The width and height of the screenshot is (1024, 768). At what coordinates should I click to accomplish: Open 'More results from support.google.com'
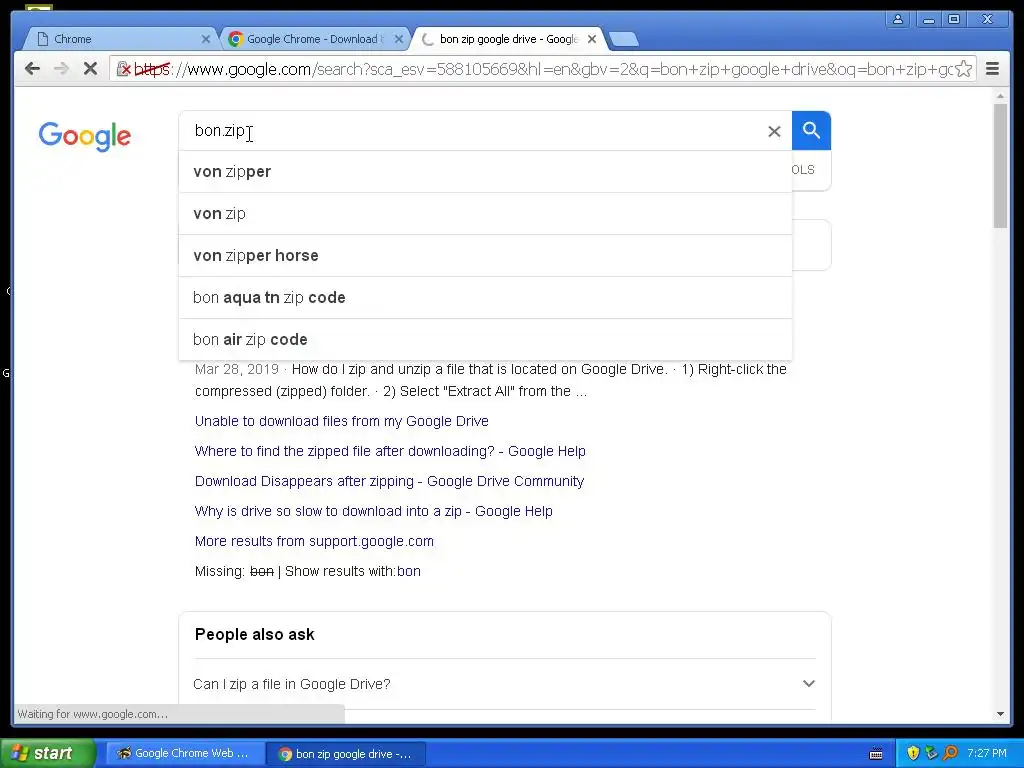314,541
